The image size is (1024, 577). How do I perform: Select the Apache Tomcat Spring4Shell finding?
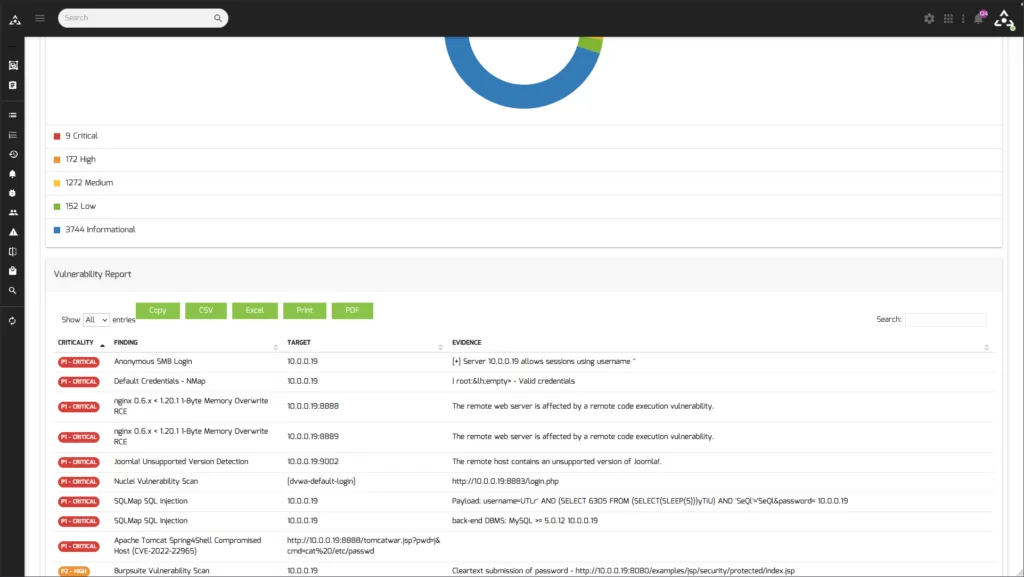point(187,546)
